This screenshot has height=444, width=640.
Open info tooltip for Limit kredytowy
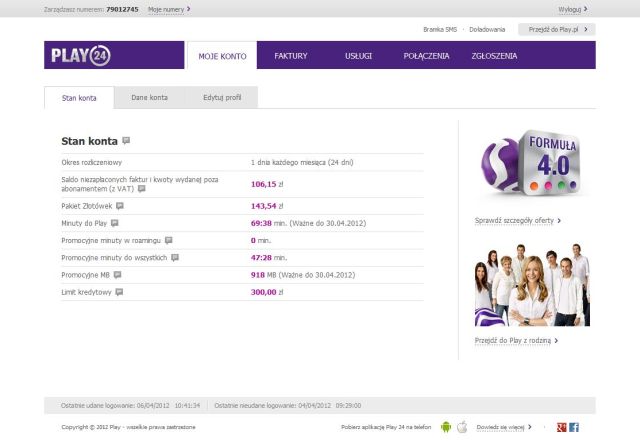click(x=119, y=292)
